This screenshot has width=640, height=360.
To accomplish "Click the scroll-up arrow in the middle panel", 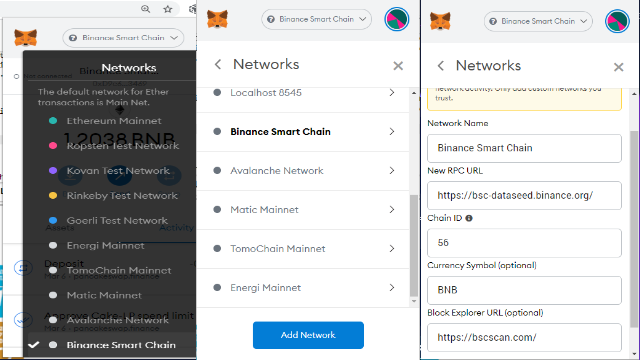I will (x=414, y=93).
